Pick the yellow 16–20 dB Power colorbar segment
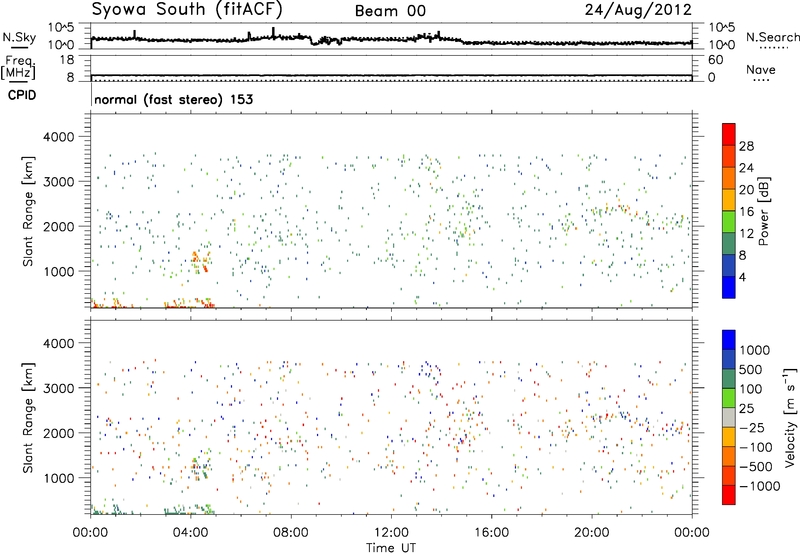 pos(729,200)
